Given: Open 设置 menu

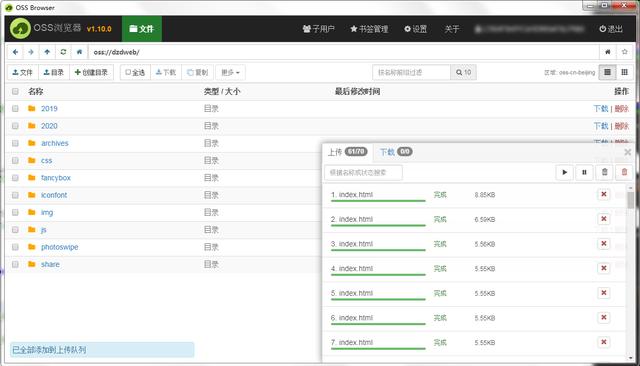Looking at the screenshot, I should [416, 29].
